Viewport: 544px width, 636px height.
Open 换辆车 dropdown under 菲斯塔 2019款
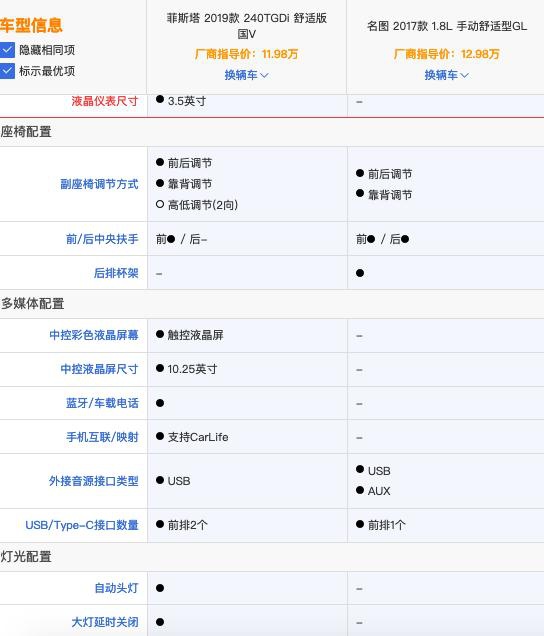(246, 75)
